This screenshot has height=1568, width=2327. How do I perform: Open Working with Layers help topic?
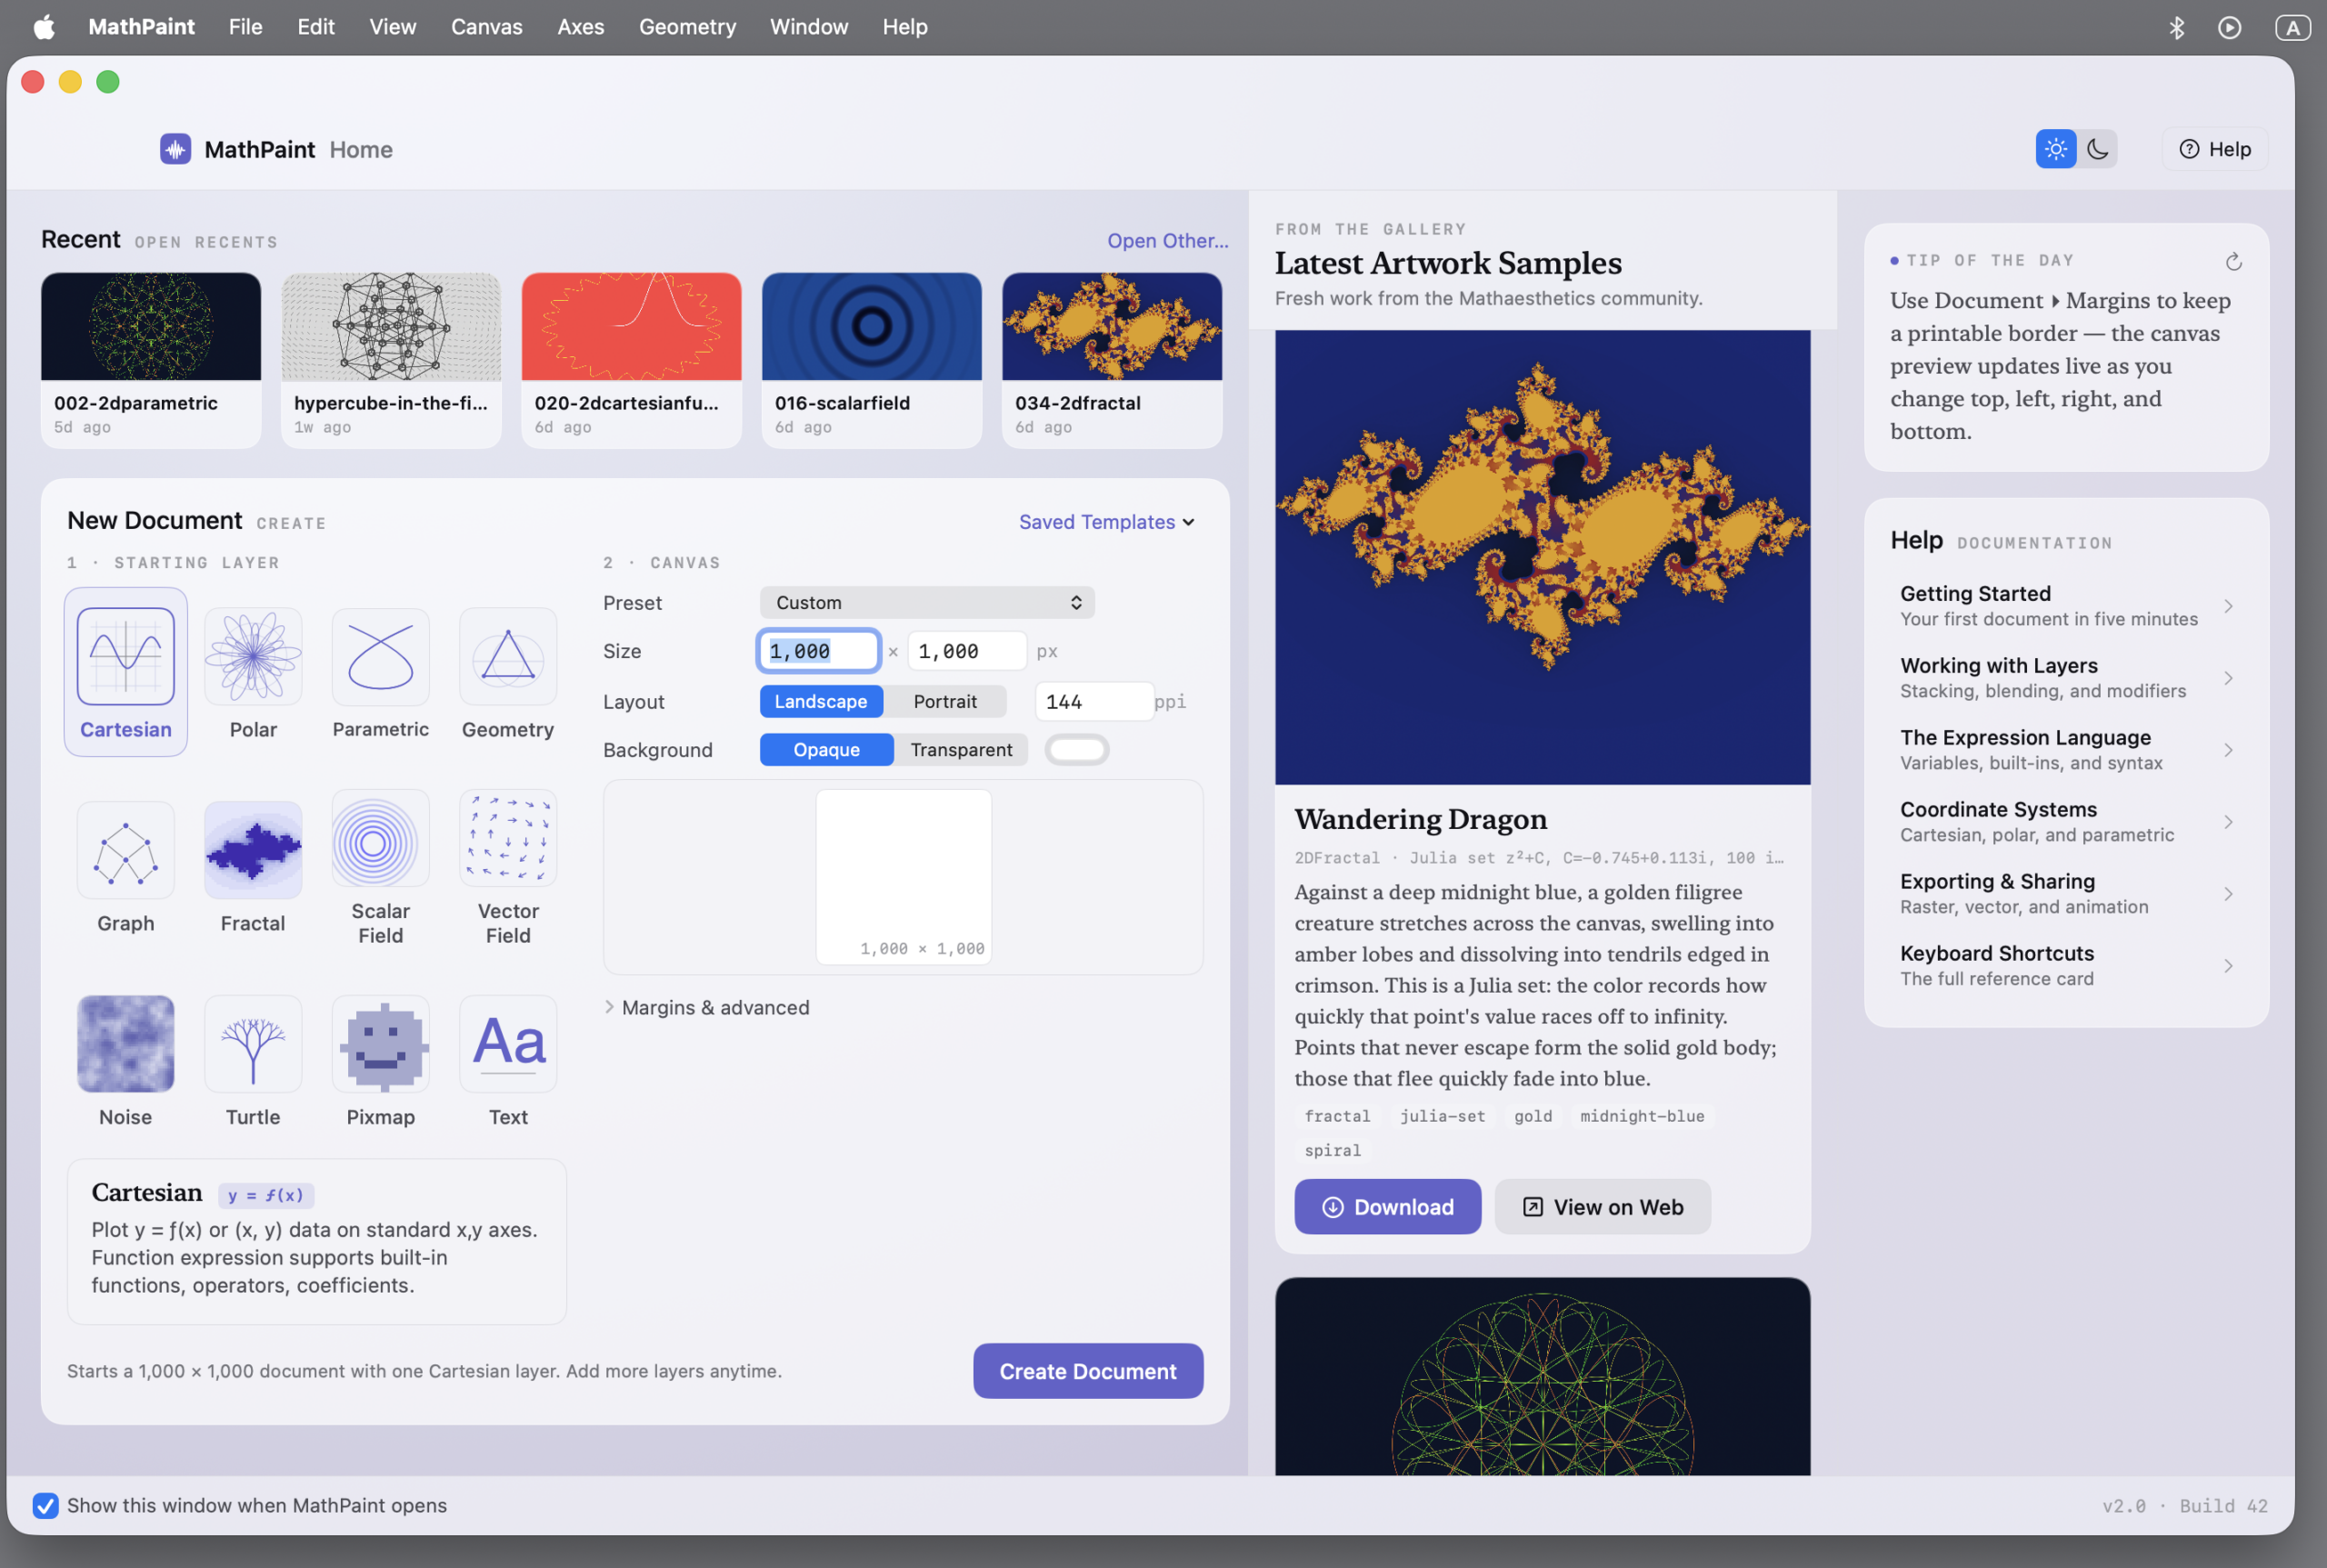[2066, 678]
